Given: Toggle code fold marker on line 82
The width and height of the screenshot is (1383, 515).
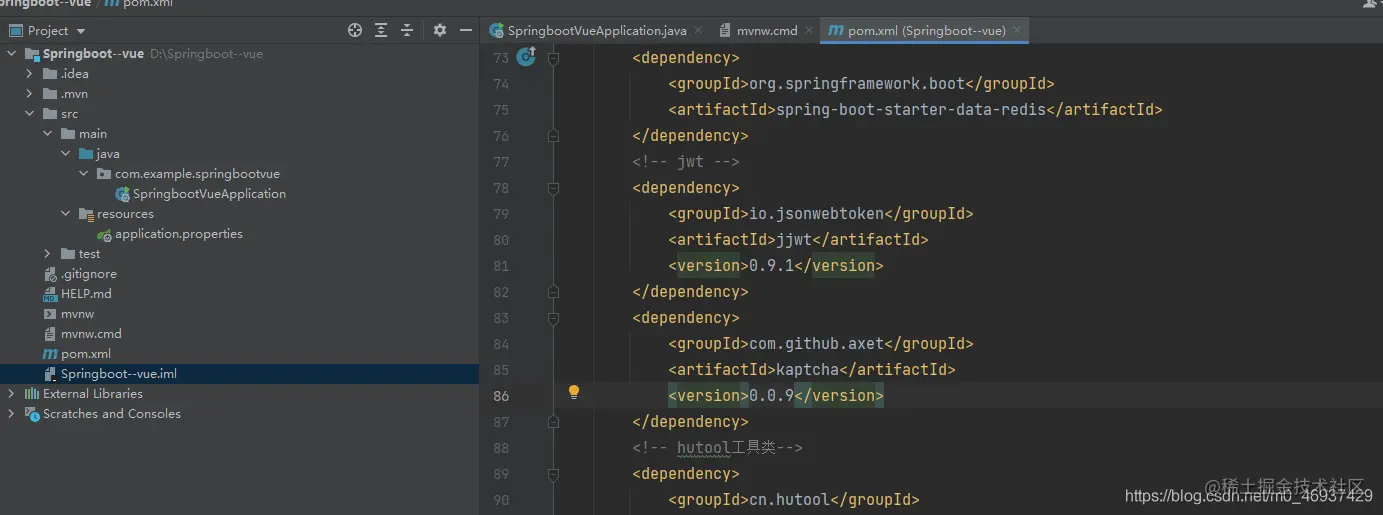Looking at the screenshot, I should [554, 292].
